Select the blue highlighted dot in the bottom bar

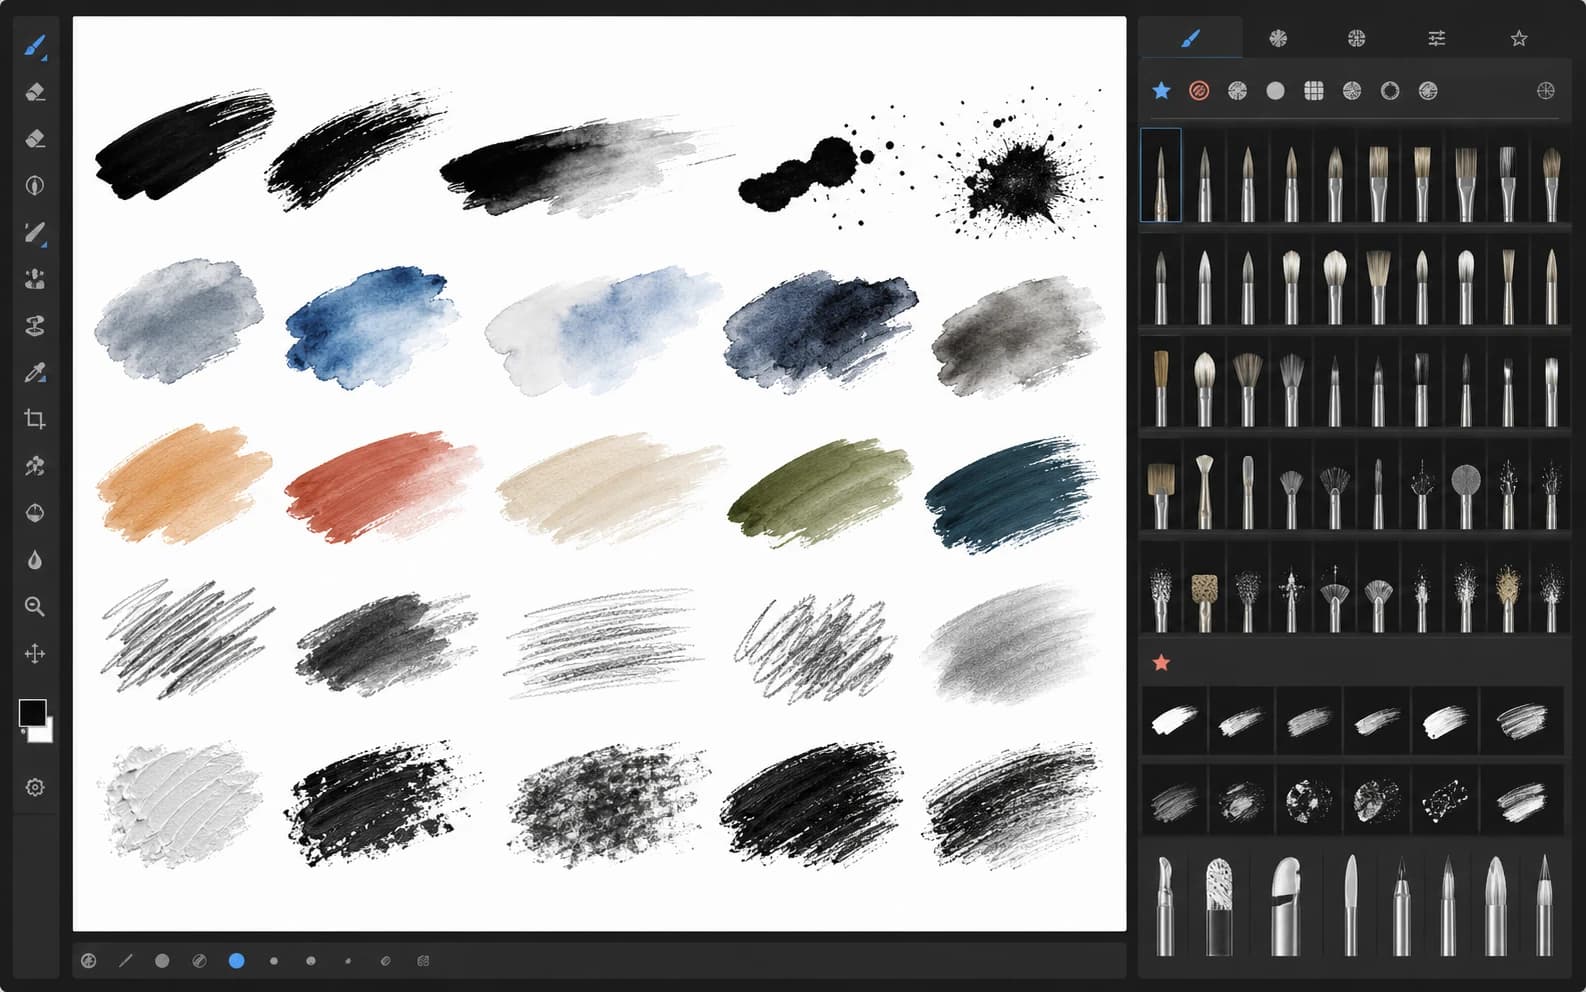(x=237, y=961)
